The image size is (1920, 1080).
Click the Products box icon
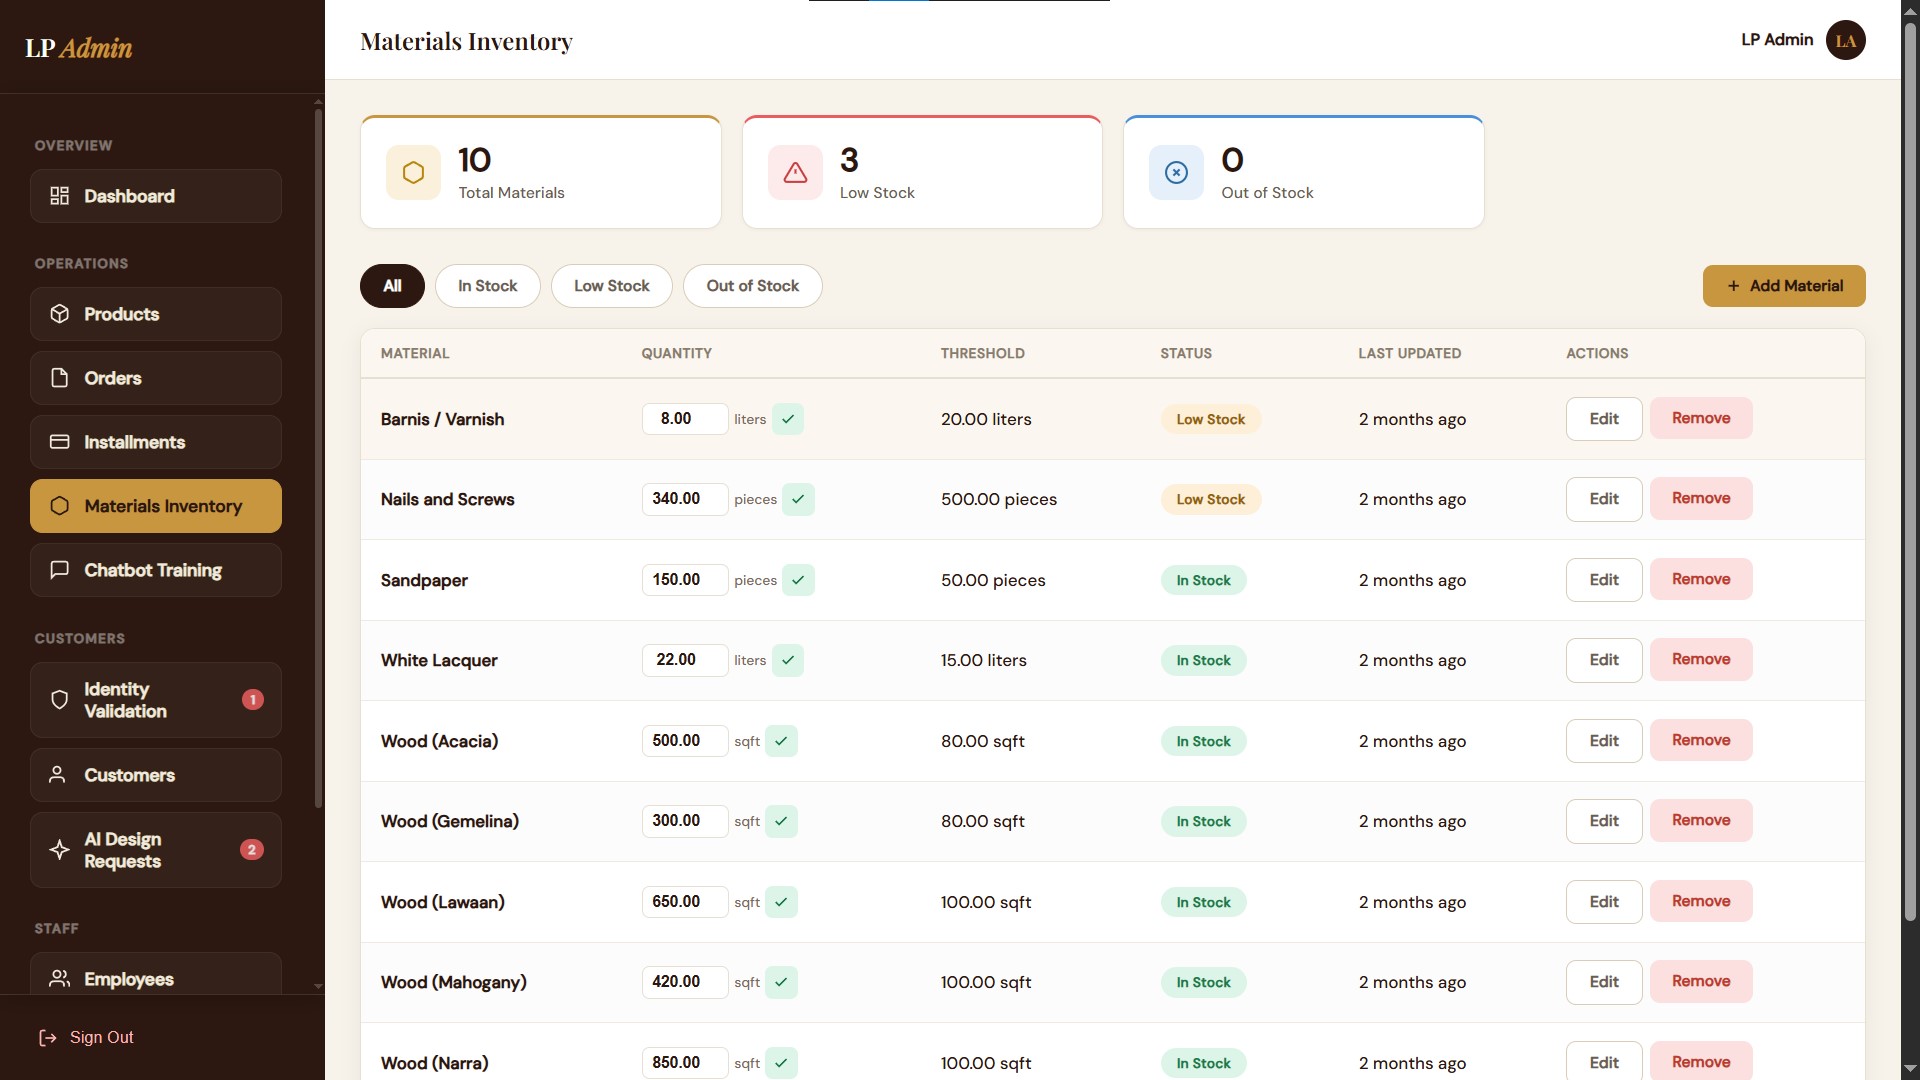tap(60, 314)
